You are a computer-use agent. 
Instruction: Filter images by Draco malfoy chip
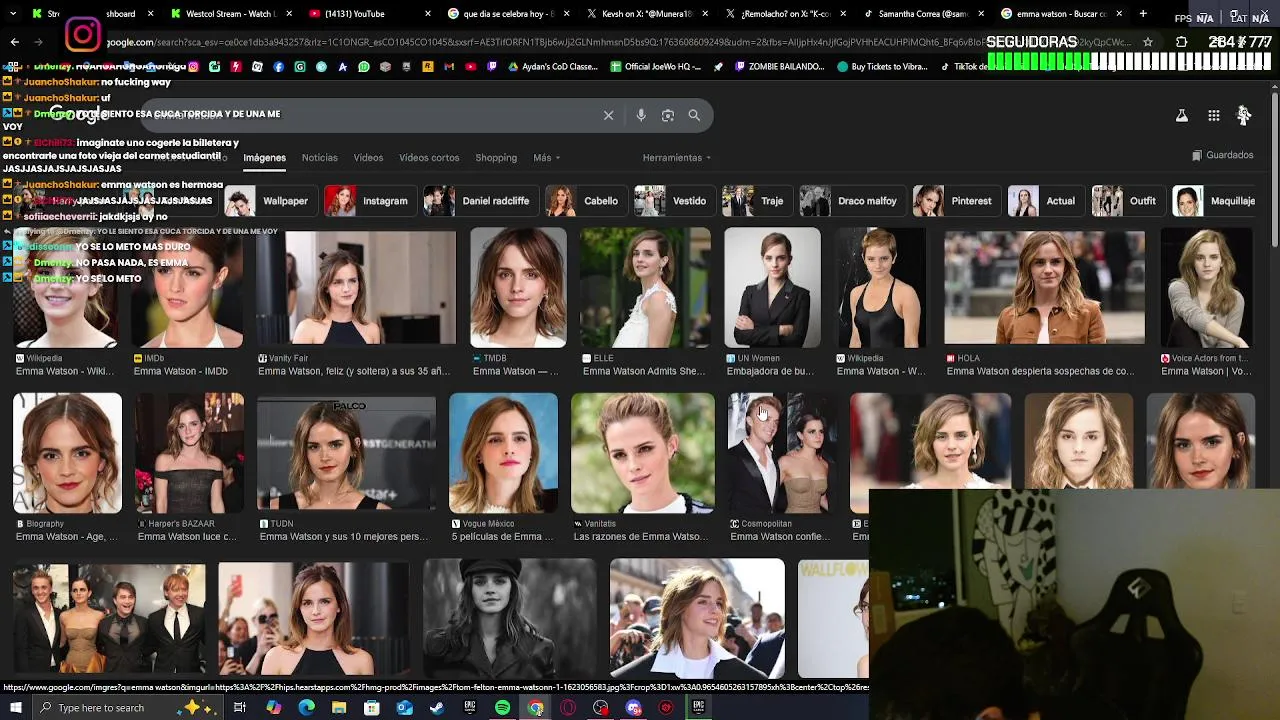pos(852,201)
